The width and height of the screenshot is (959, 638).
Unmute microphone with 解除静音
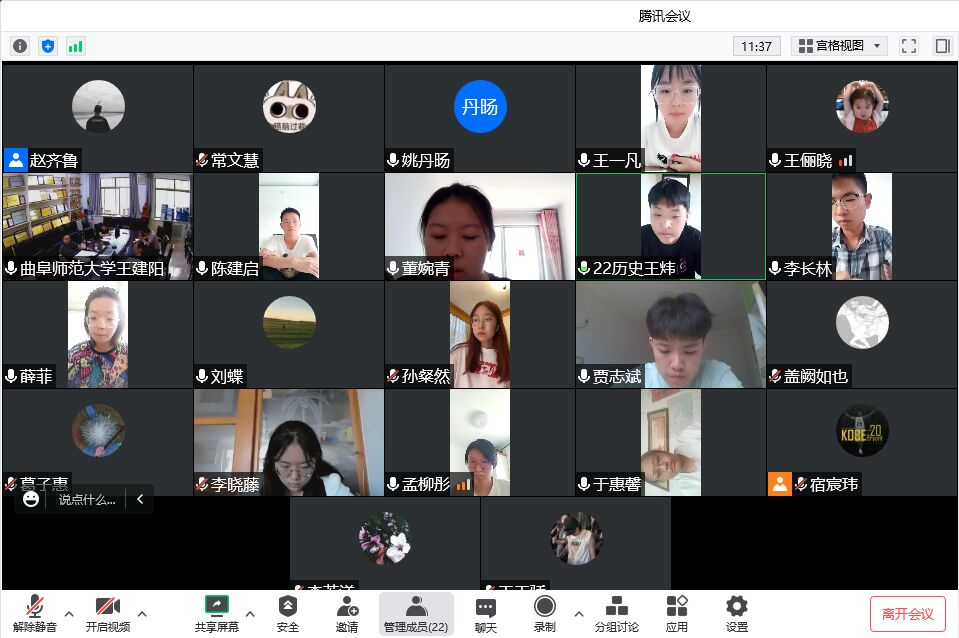pos(35,613)
